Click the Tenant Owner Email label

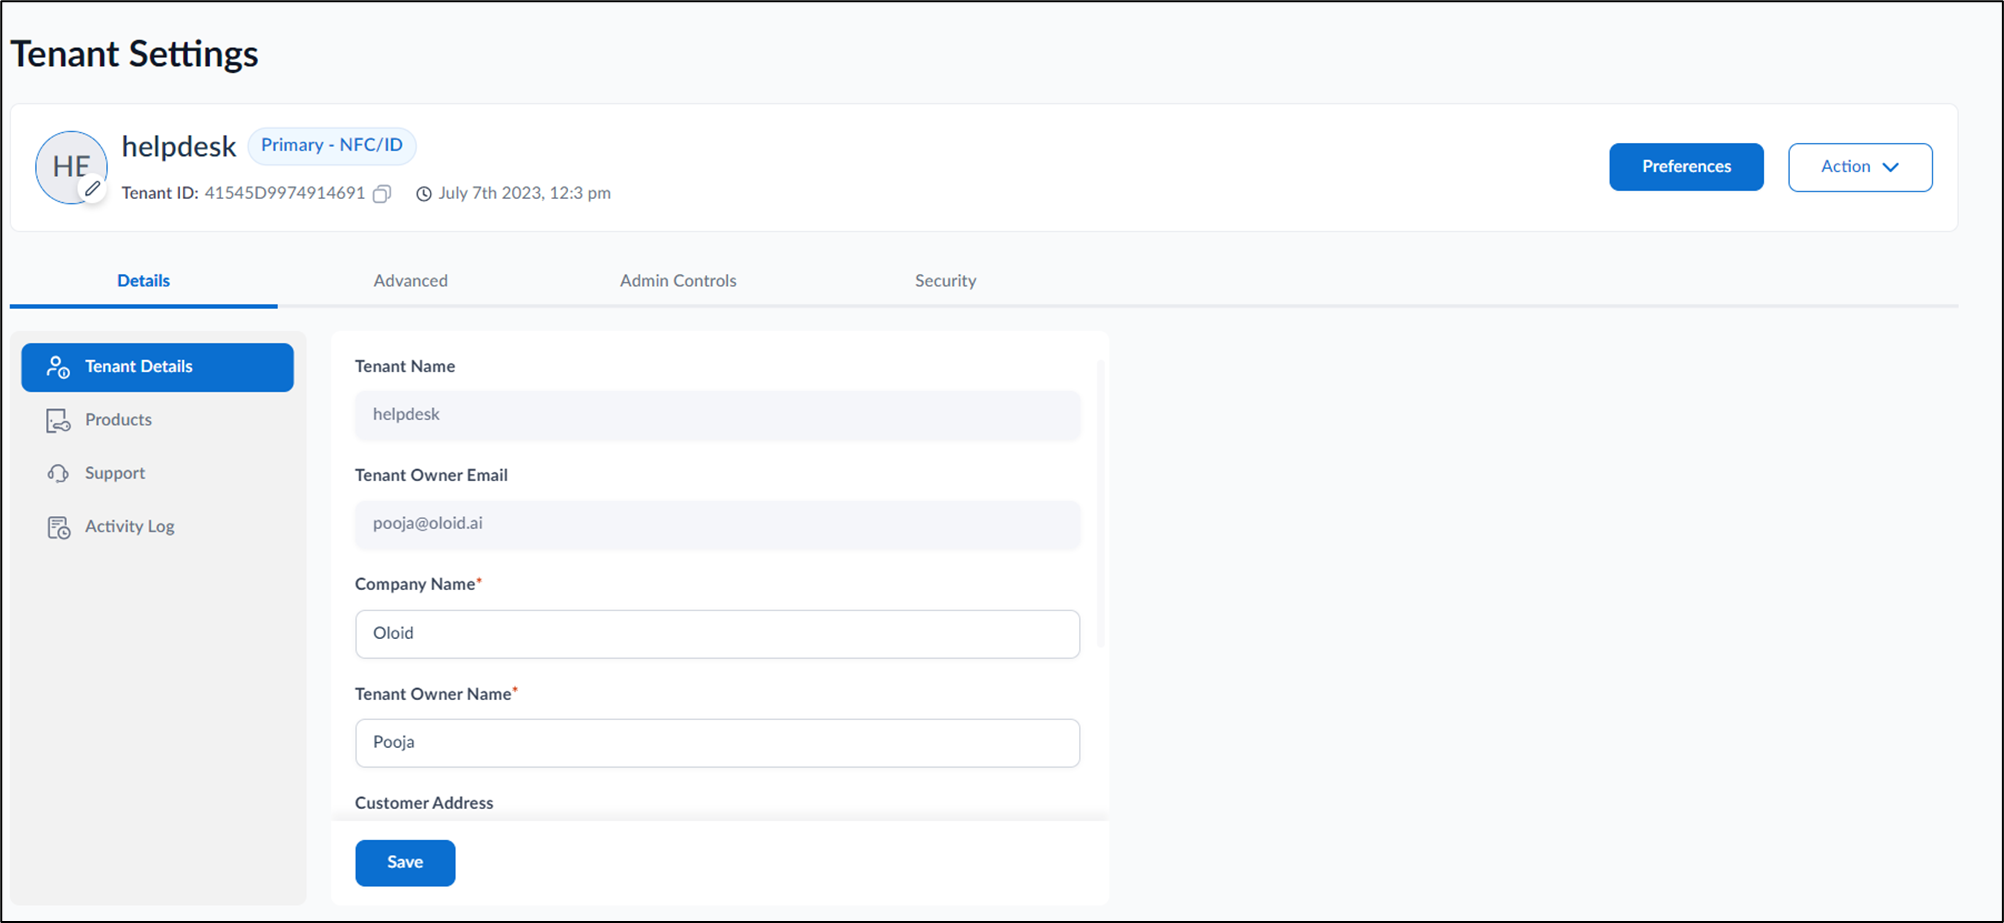point(431,475)
